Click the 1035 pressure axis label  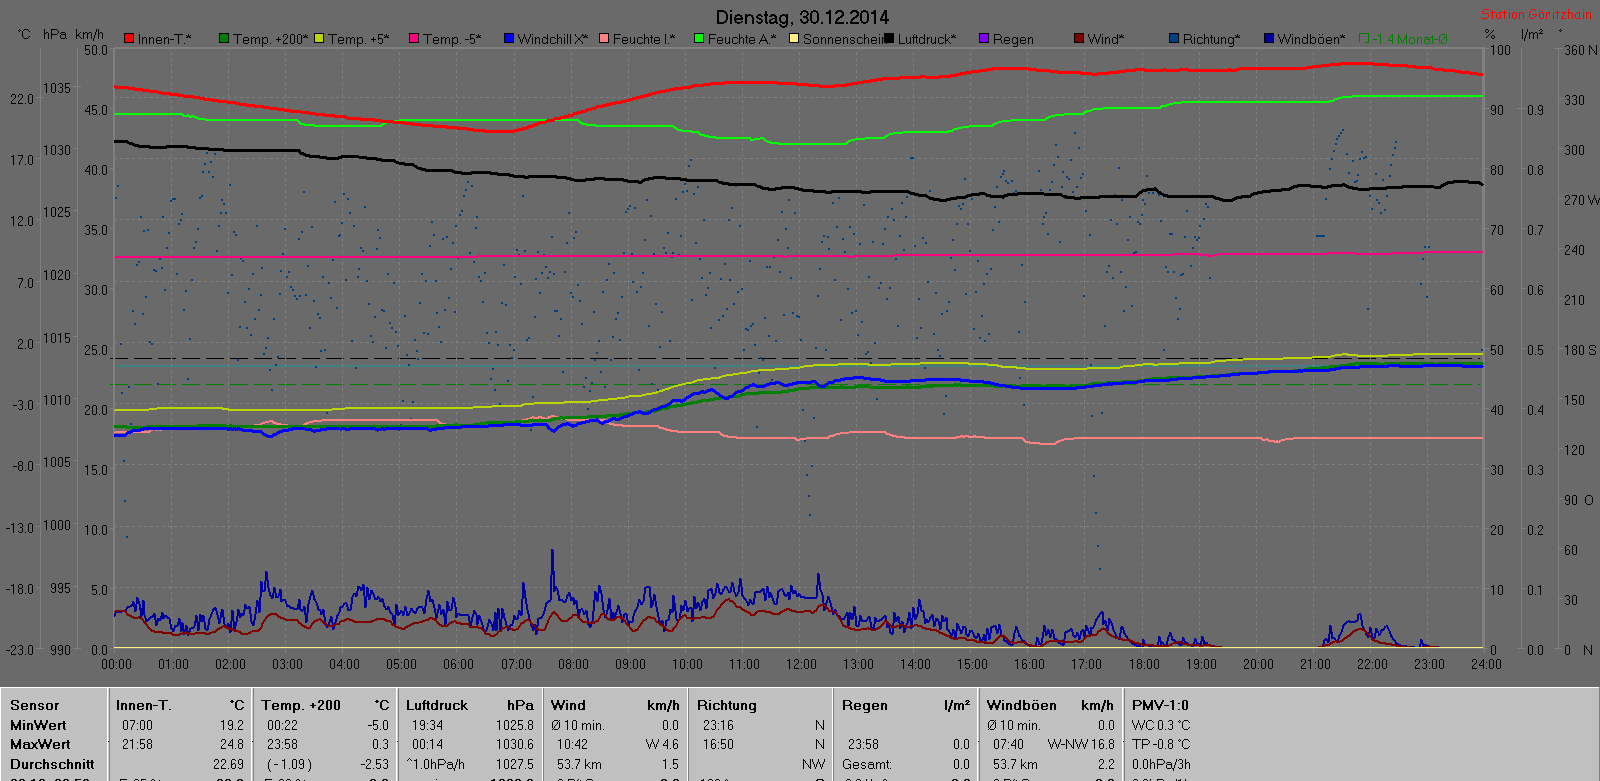57,88
